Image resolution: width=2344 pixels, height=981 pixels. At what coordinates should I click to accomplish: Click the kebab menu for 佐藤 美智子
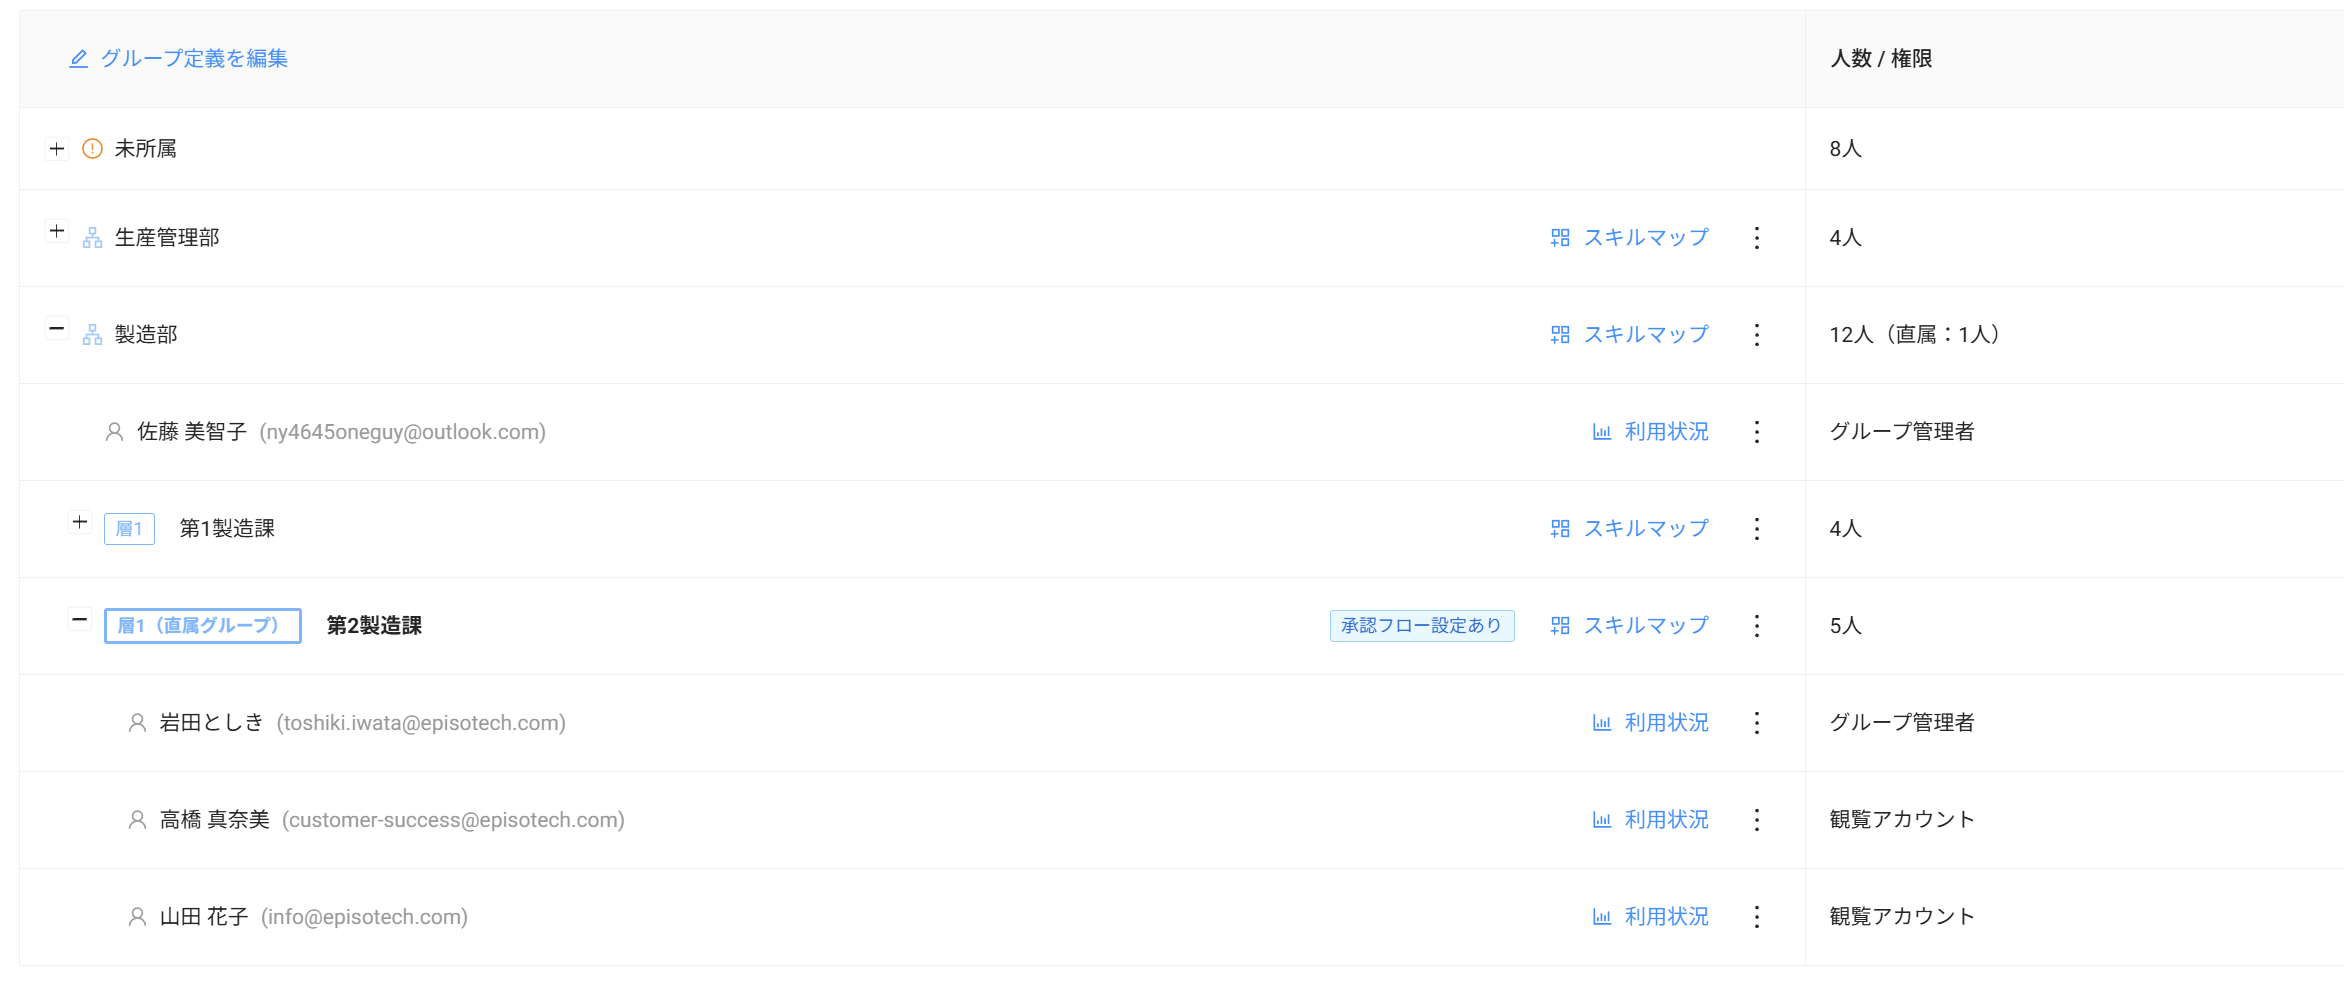point(1756,432)
